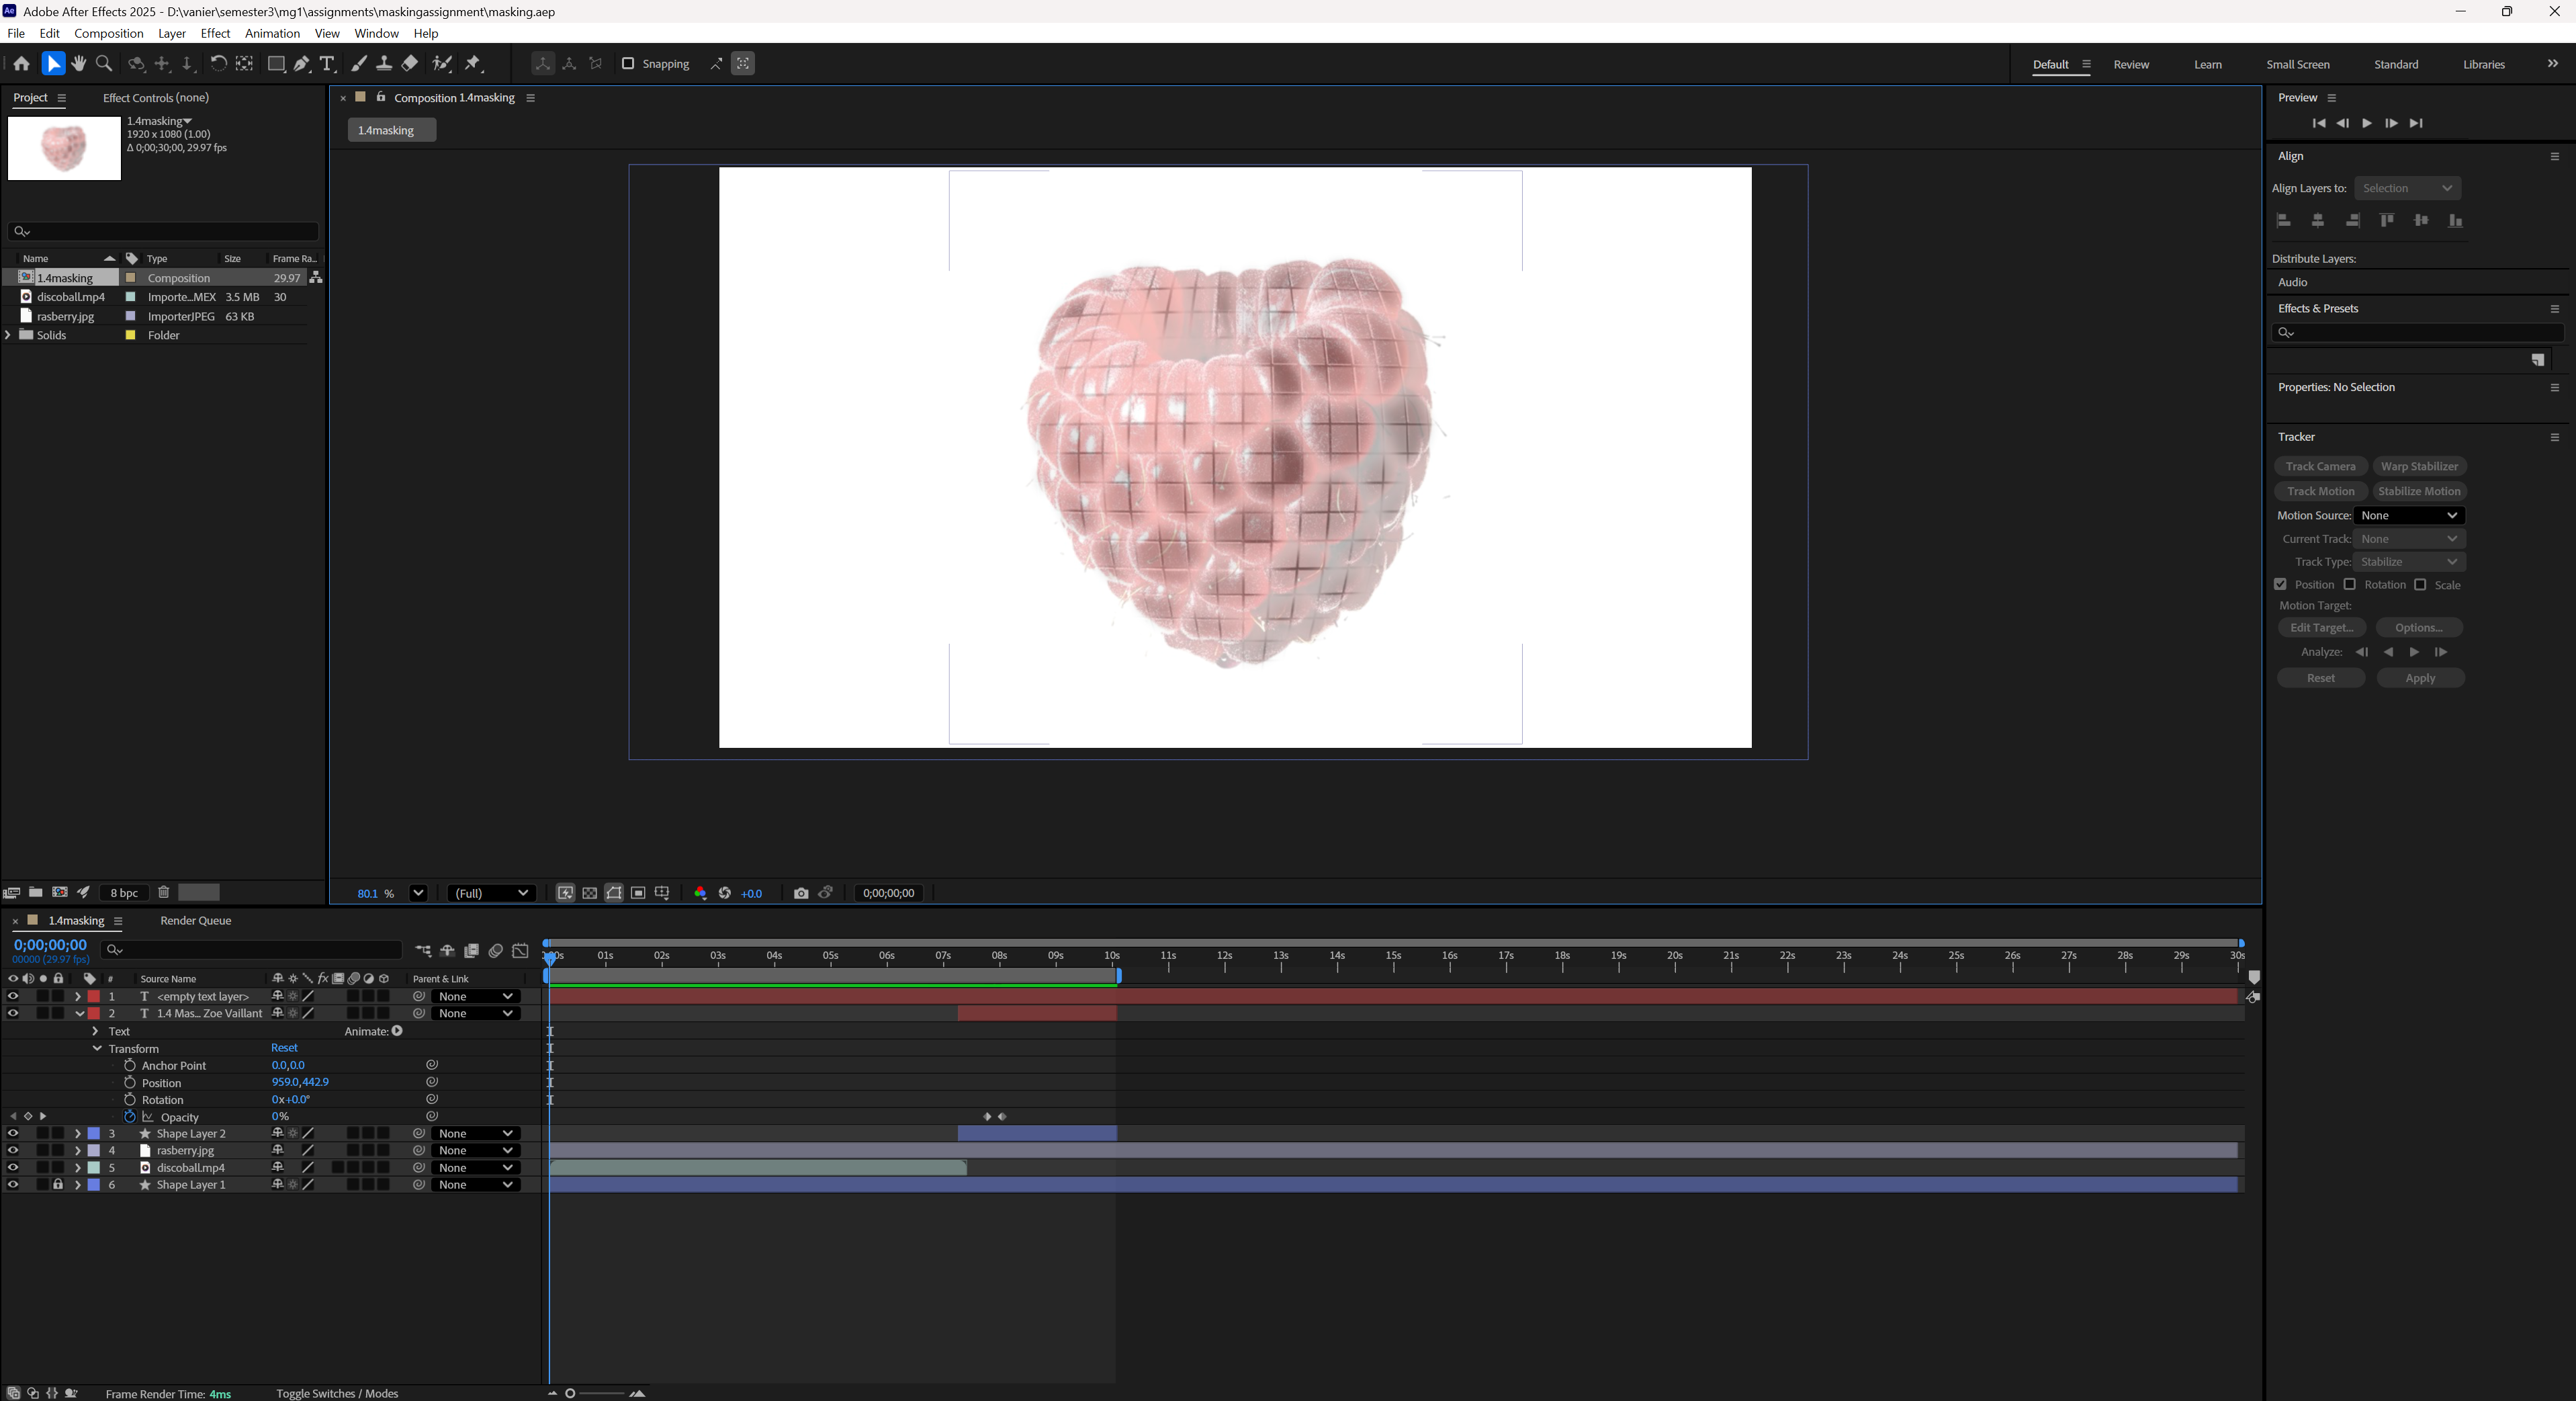Select the Zoom tool magnifier
2576x1401 pixels.
[x=104, y=64]
